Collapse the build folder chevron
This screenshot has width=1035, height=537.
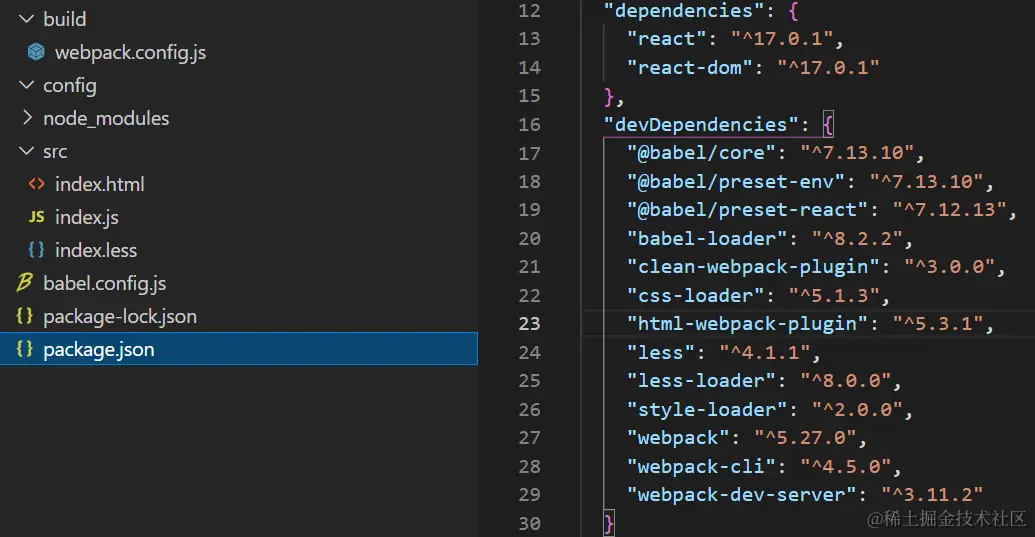(26, 18)
